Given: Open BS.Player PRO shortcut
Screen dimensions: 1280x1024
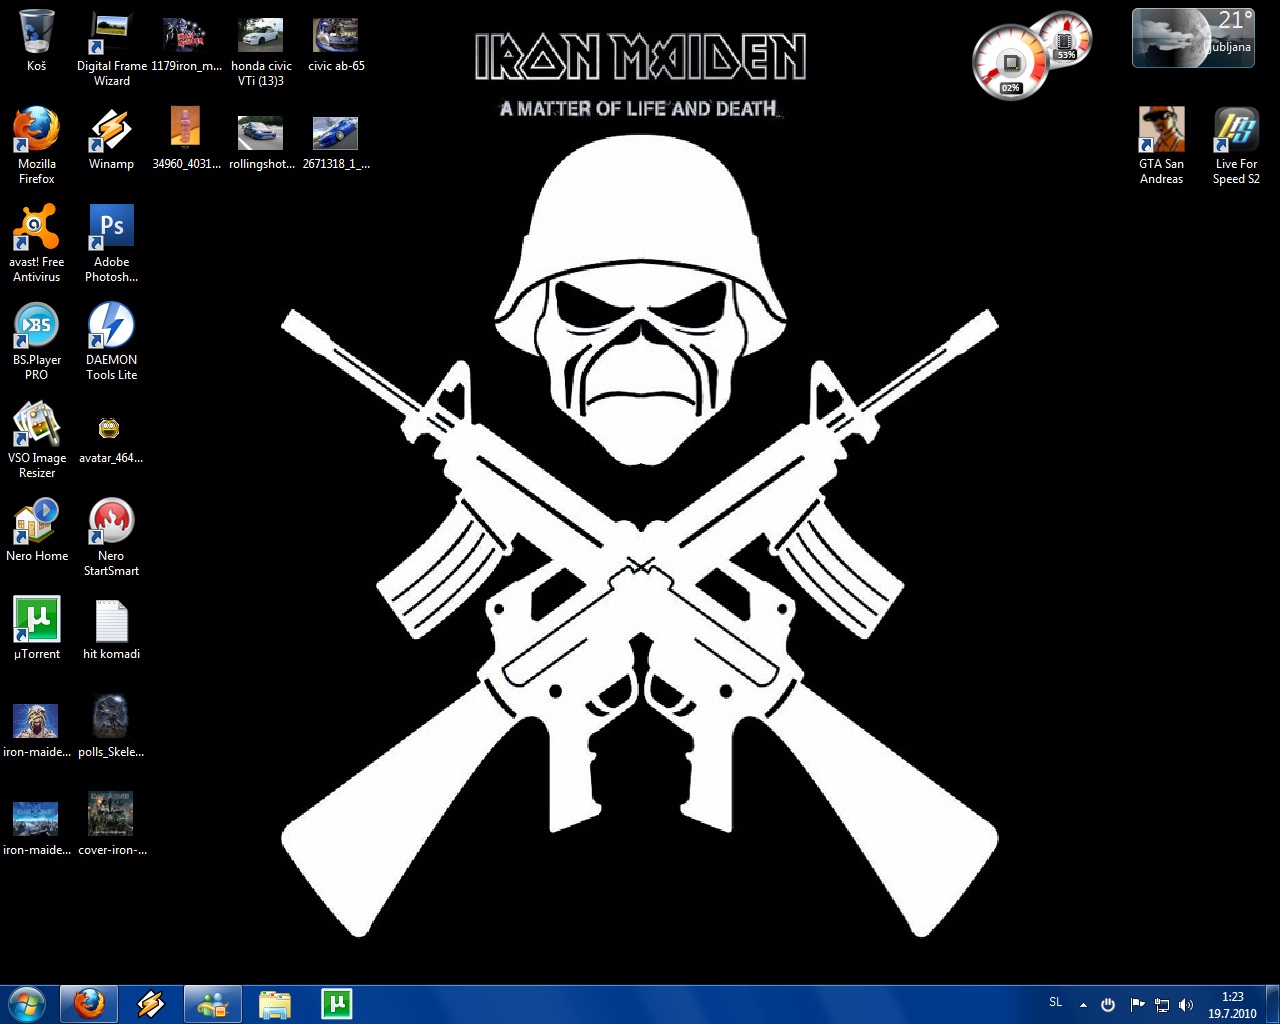Looking at the screenshot, I should pyautogui.click(x=37, y=341).
